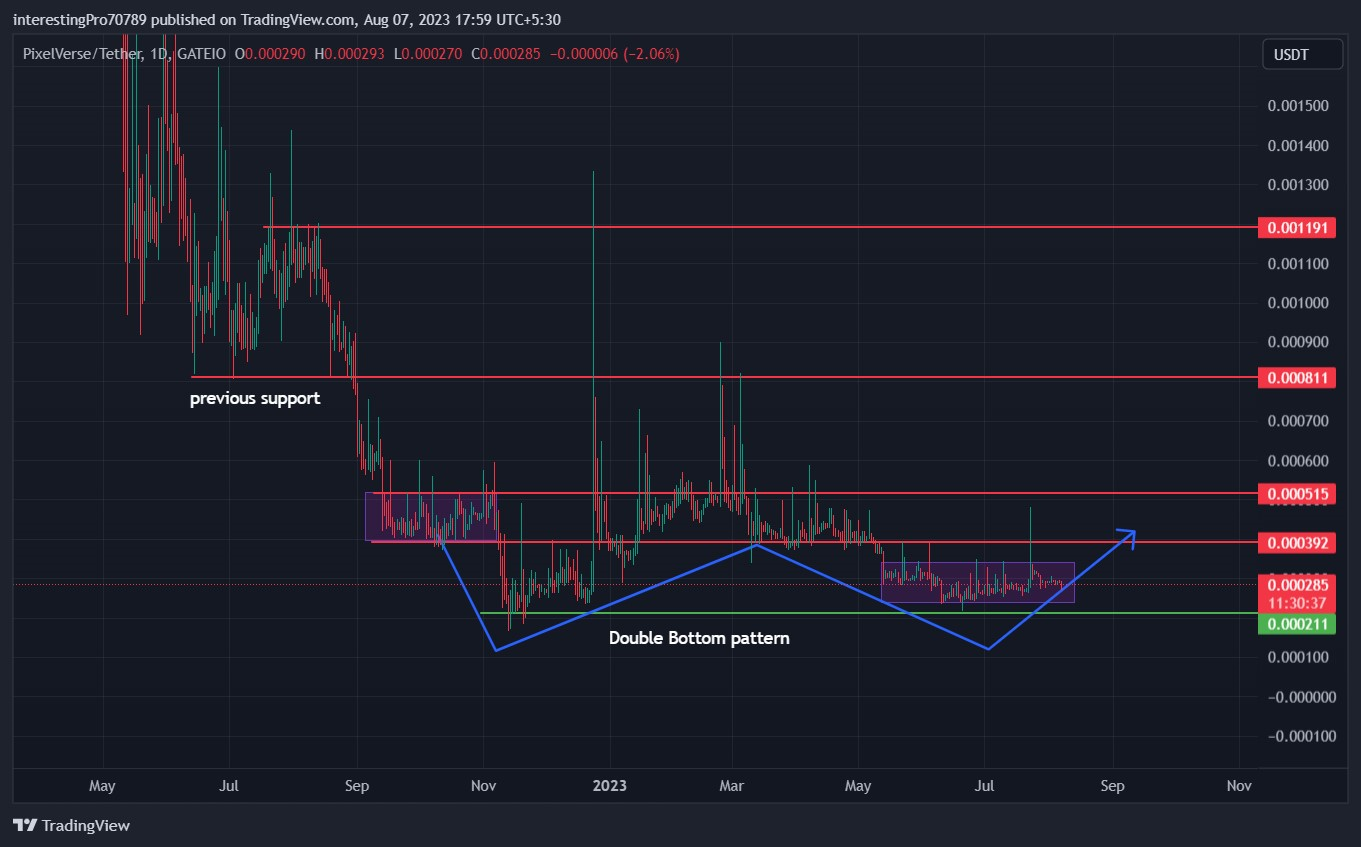Click the 0.000900 price scale tick

(x=1298, y=342)
